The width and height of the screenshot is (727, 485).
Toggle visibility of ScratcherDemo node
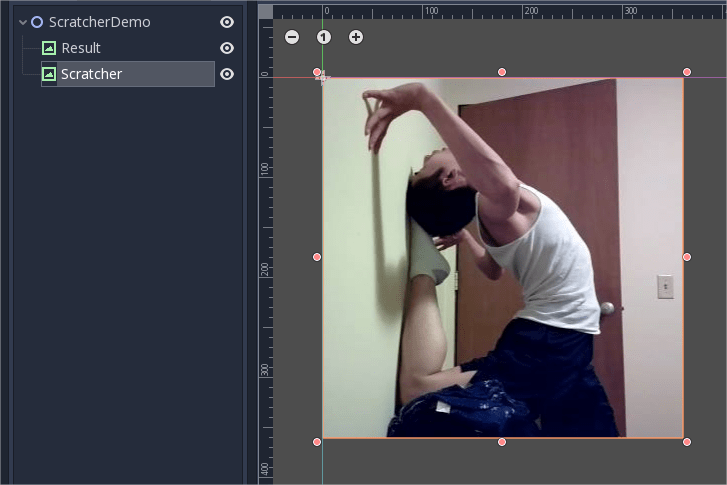(x=227, y=22)
